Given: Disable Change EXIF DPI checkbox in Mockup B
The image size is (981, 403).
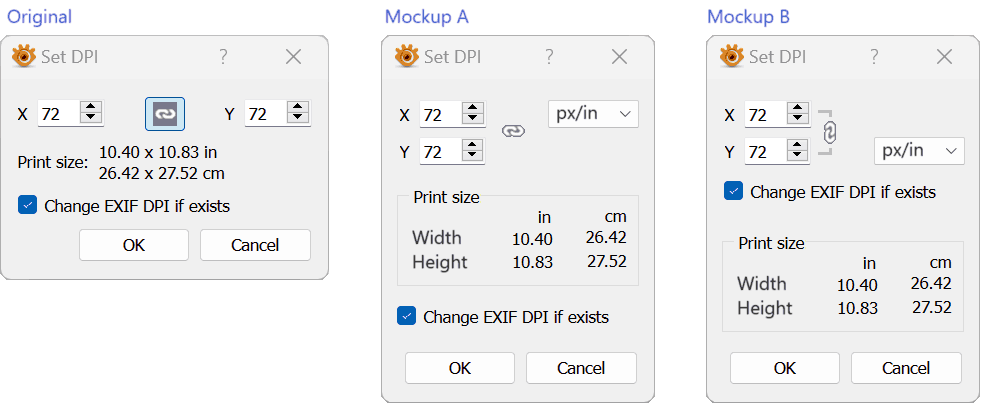Looking at the screenshot, I should coord(733,191).
